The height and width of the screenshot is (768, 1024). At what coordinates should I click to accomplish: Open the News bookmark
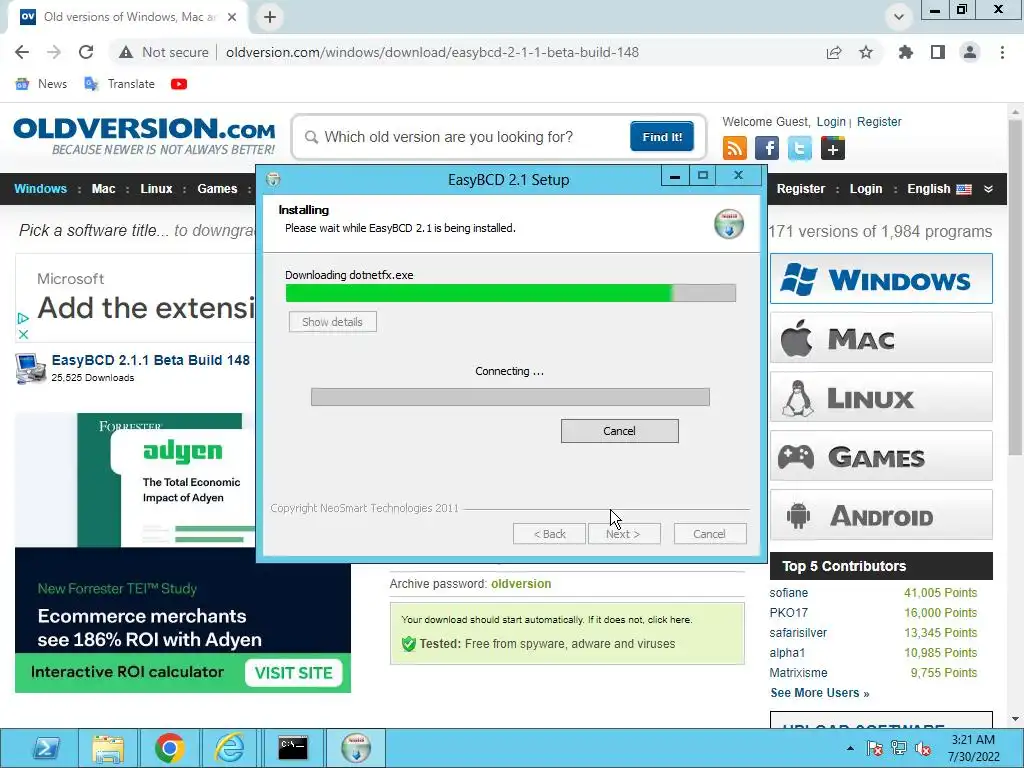pyautogui.click(x=41, y=84)
